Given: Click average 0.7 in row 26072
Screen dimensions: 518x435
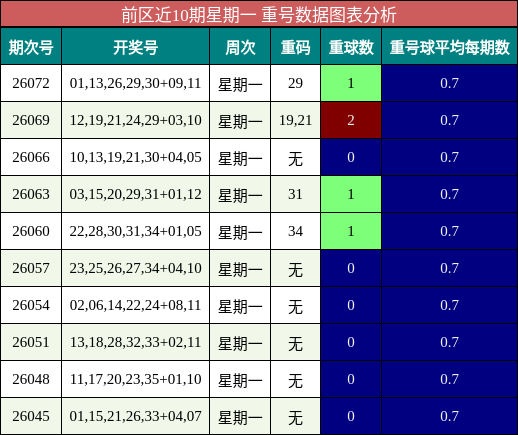Looking at the screenshot, I should coord(450,83).
